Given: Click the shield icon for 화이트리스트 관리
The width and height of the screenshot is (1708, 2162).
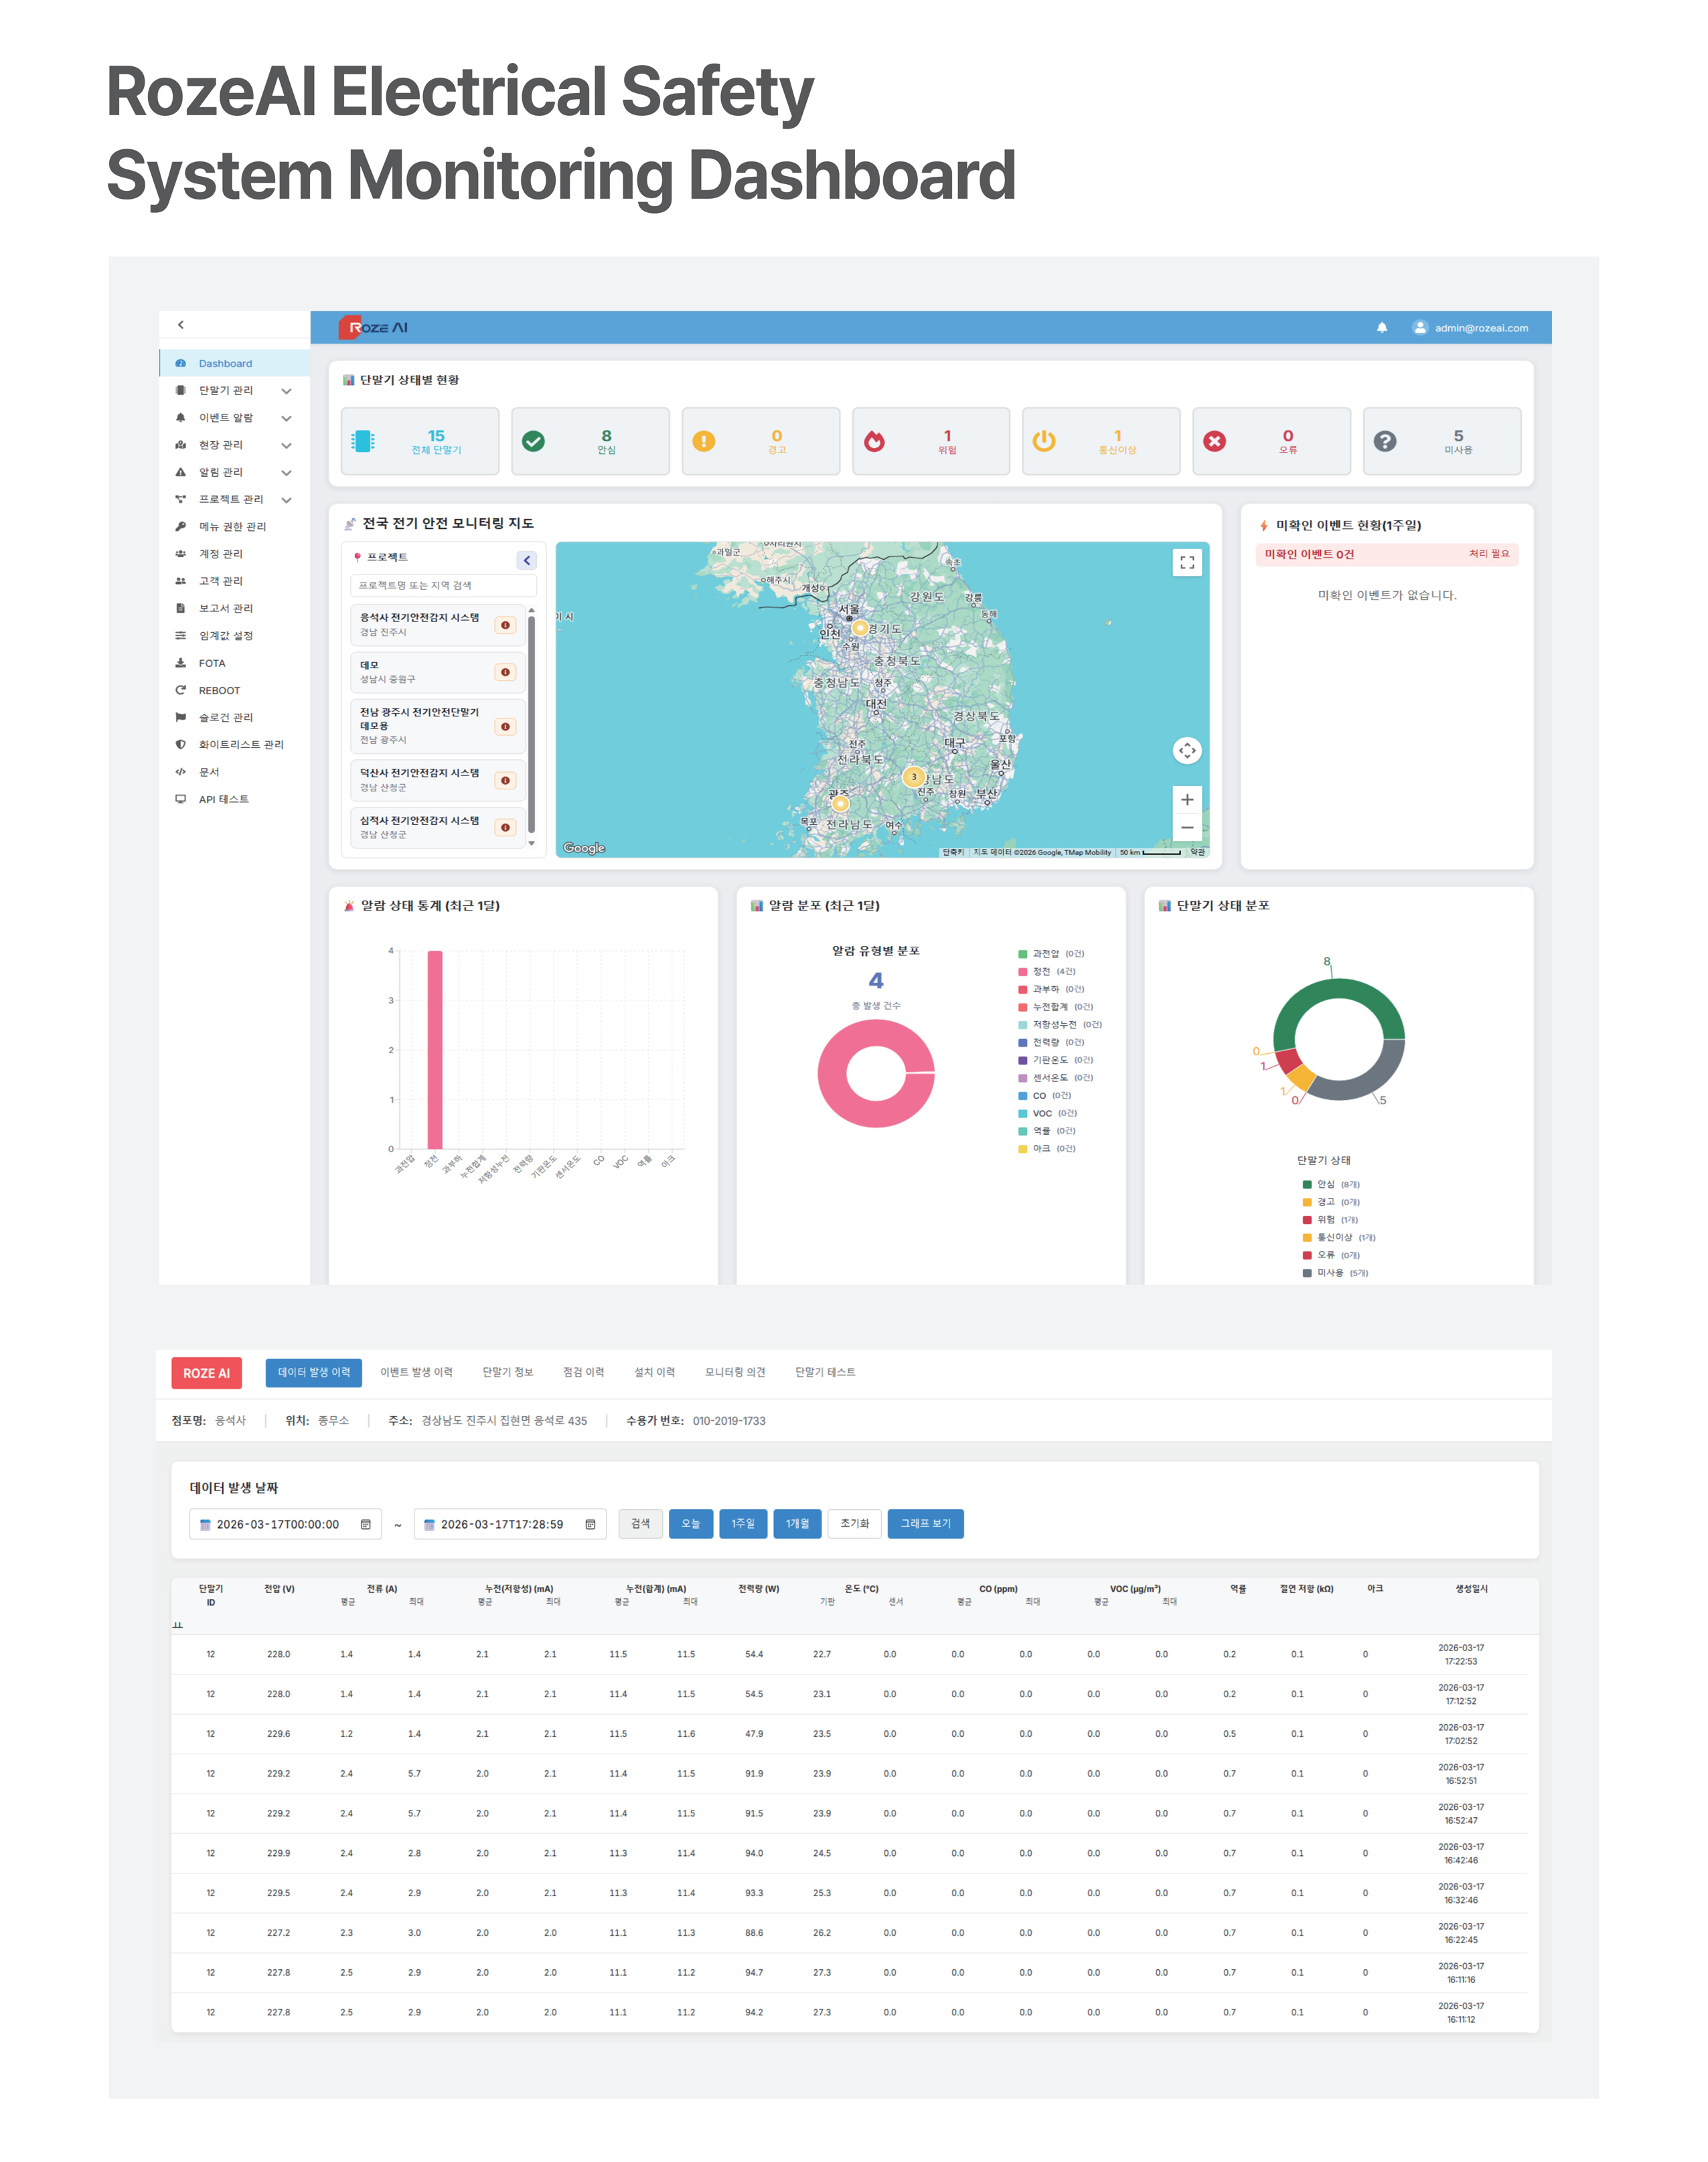Looking at the screenshot, I should (181, 744).
